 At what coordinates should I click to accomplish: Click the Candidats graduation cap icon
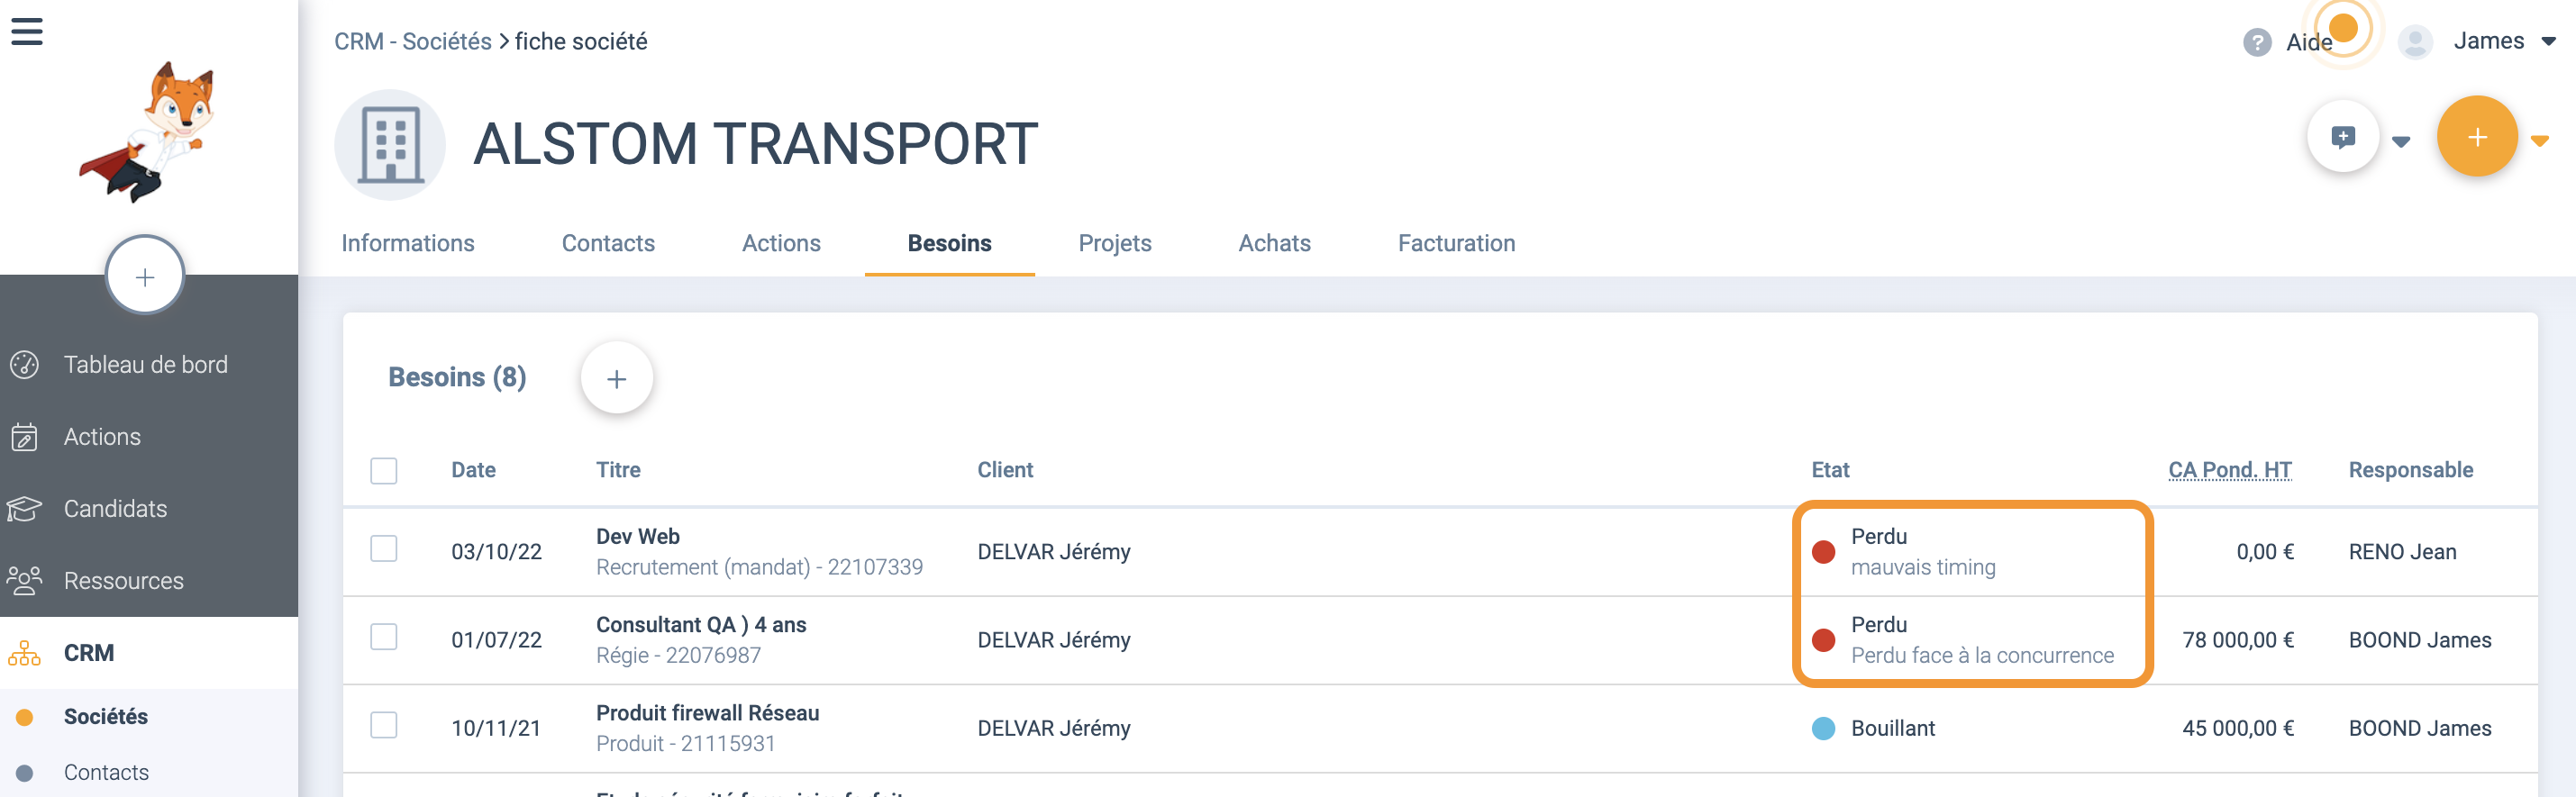coord(24,509)
